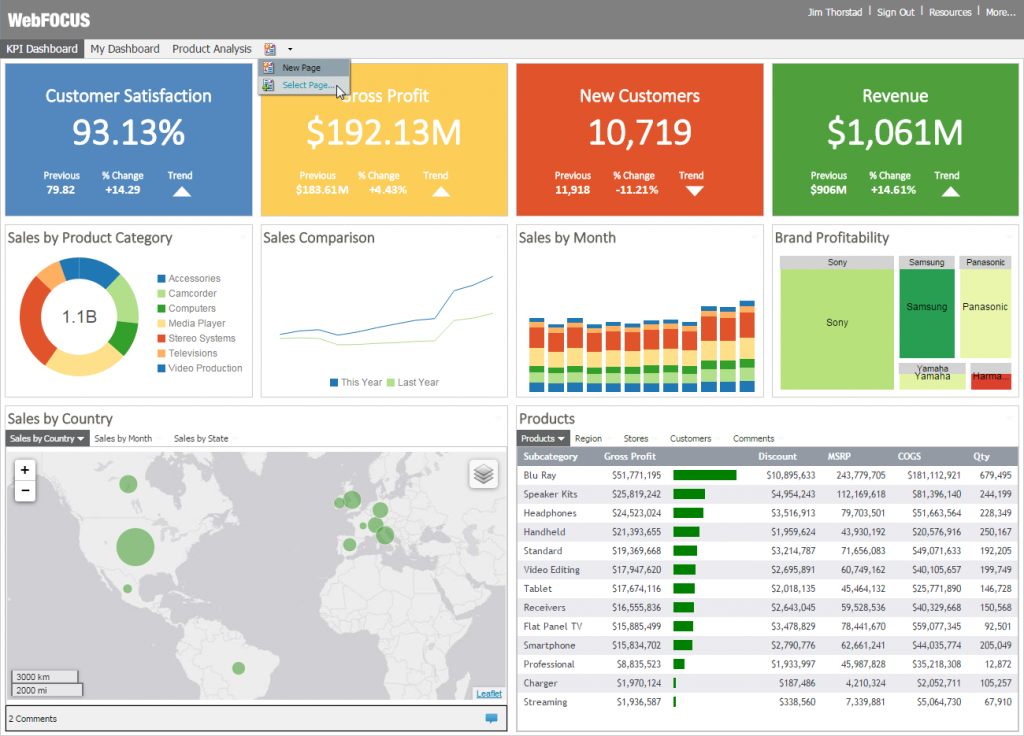The height and width of the screenshot is (736, 1024).
Task: Switch to the Product Analysis tab
Action: (212, 49)
